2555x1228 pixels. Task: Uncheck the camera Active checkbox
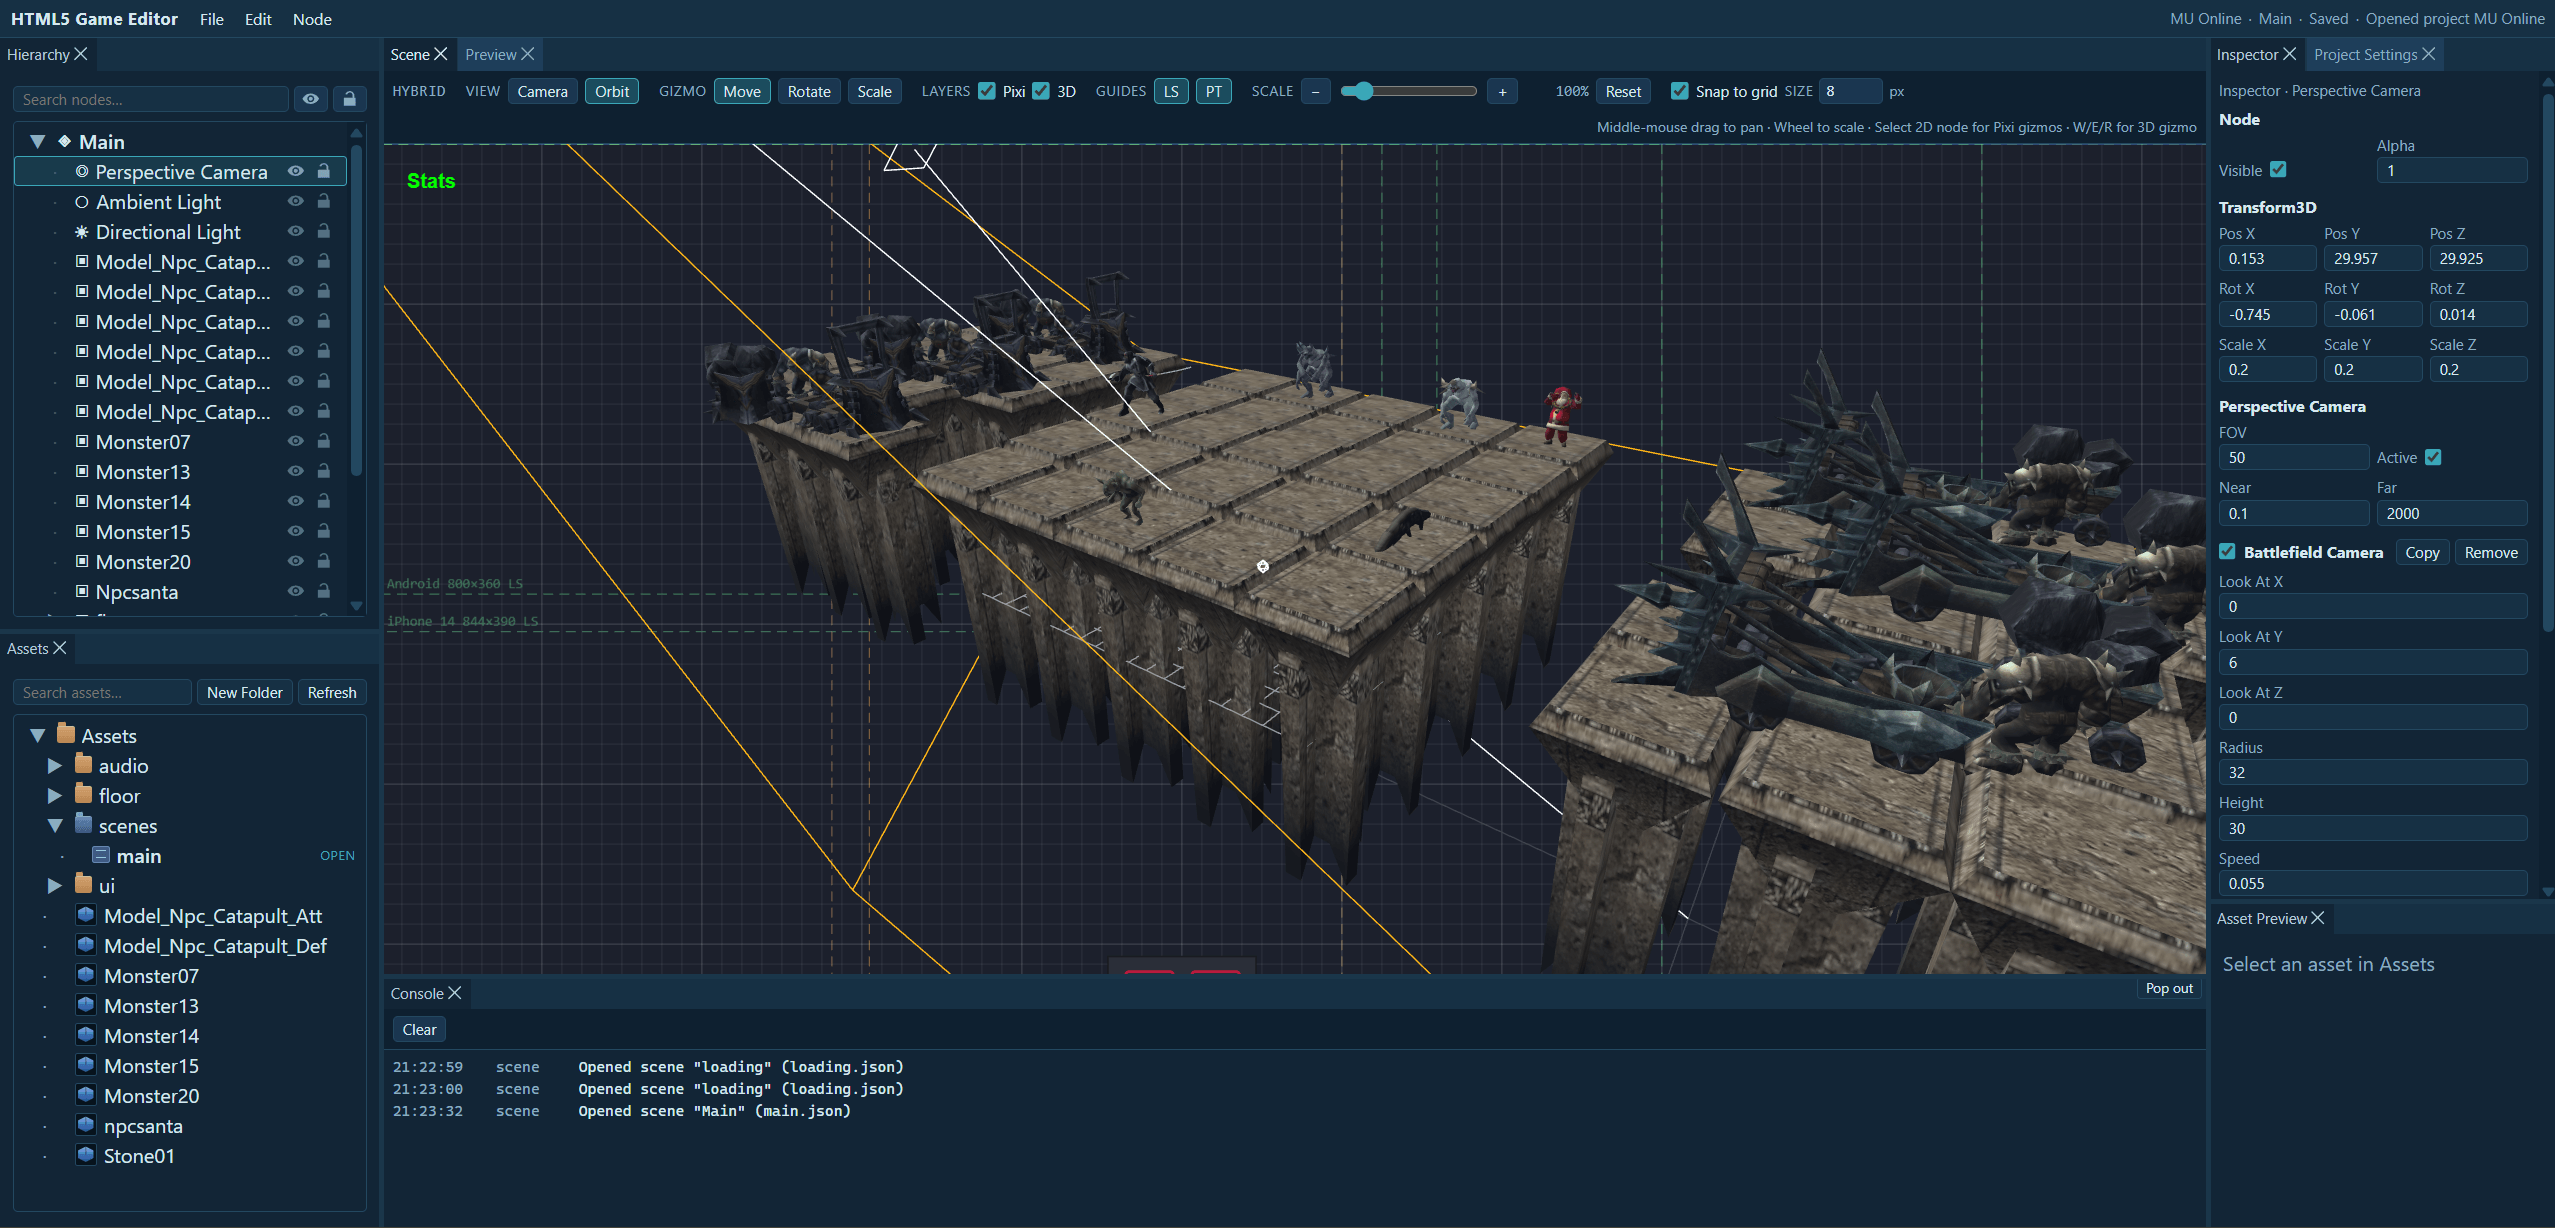[x=2433, y=457]
